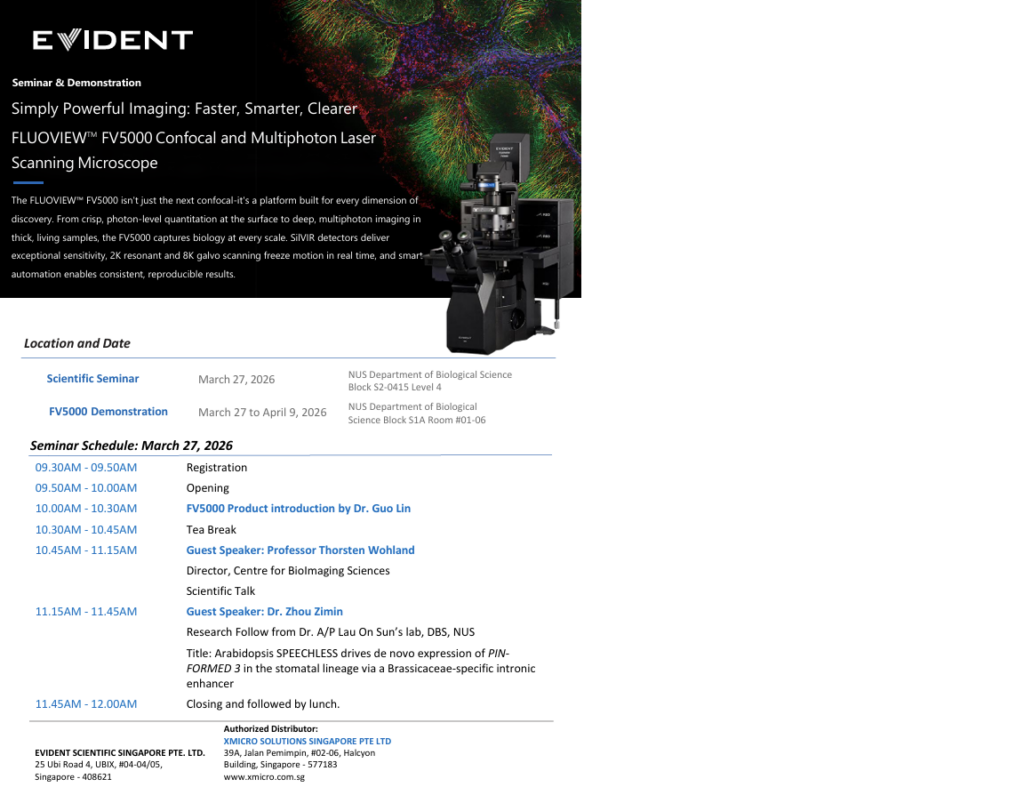Click the Seminar Schedule: March 27, 2026 heading
This screenshot has height=787, width=1024.
(131, 445)
